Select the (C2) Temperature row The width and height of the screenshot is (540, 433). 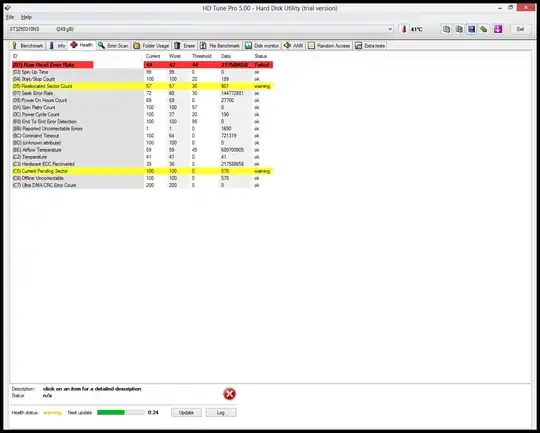click(143, 157)
